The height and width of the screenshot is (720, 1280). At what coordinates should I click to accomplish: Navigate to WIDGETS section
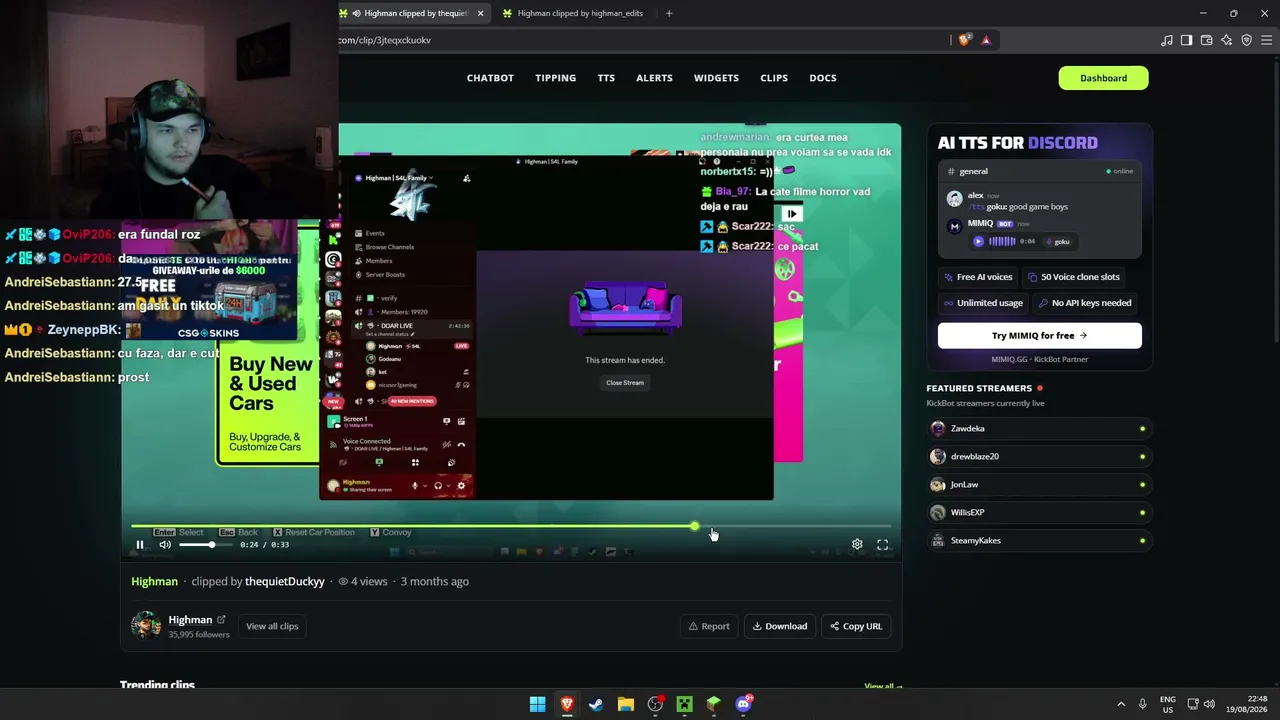point(716,78)
